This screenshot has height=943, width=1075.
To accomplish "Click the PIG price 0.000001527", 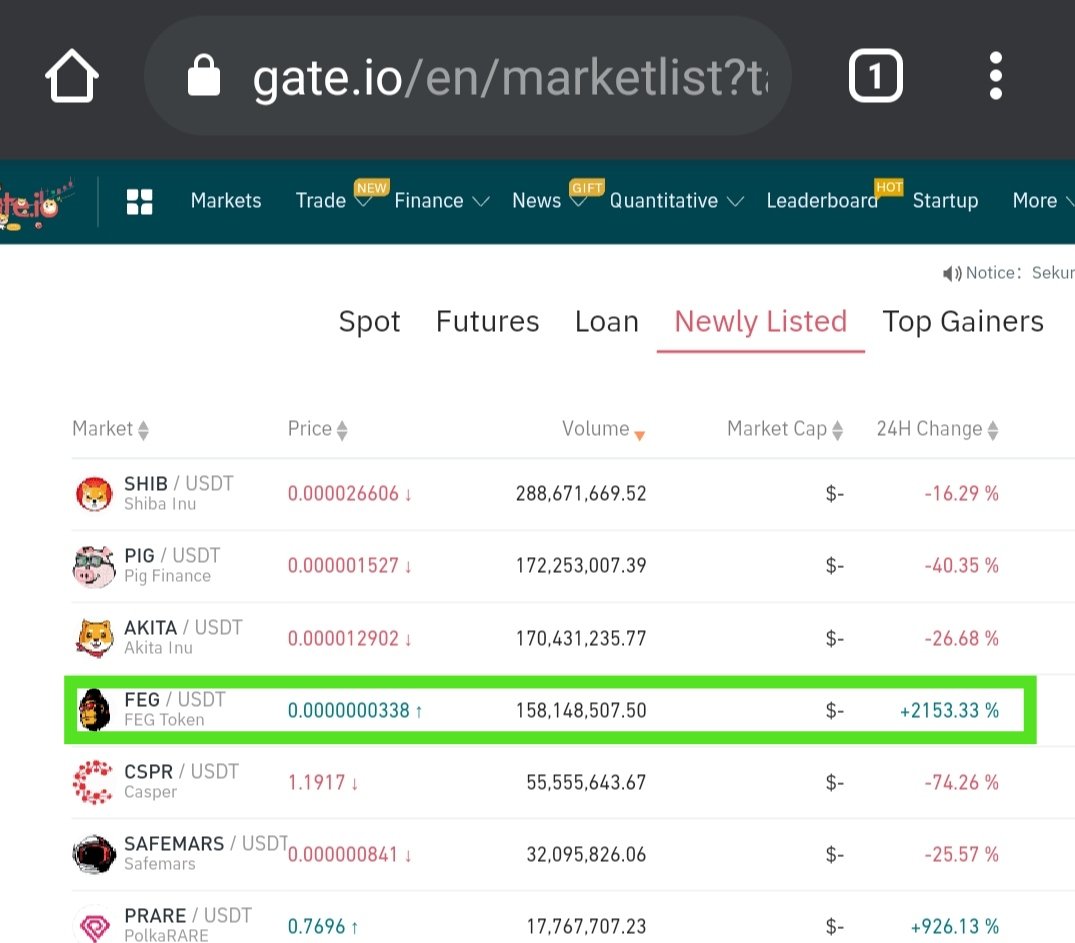I will (x=350, y=566).
